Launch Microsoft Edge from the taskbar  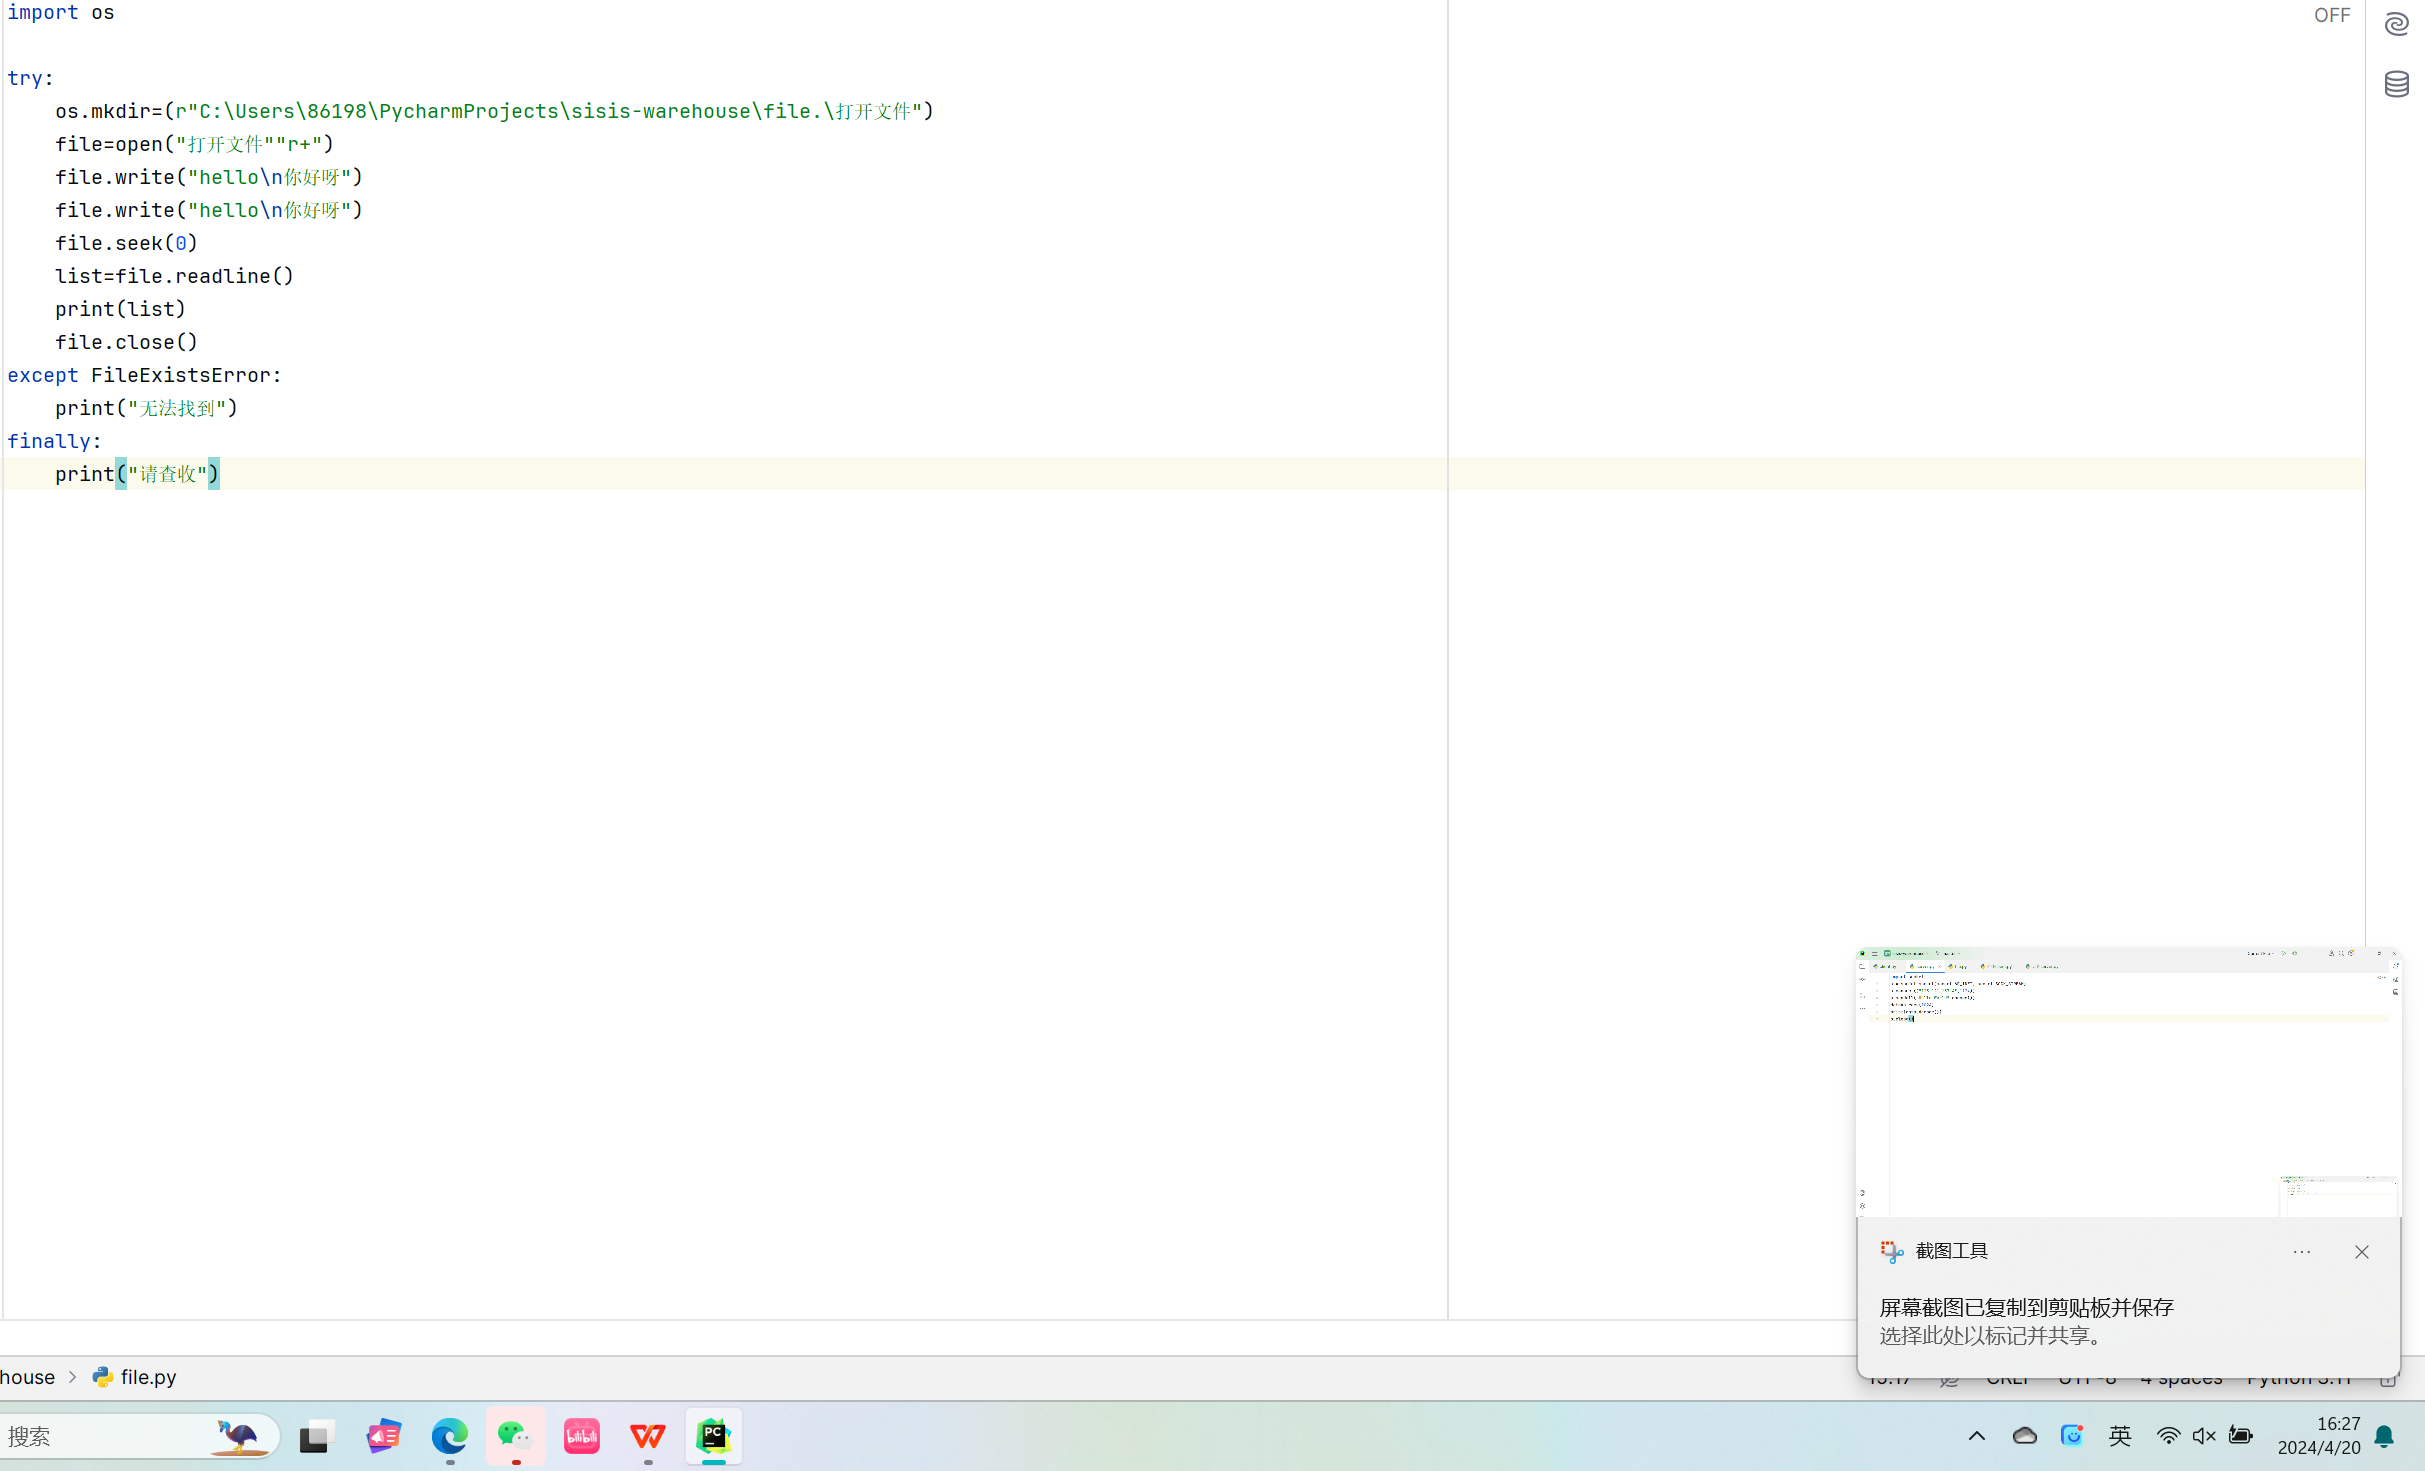coord(449,1436)
